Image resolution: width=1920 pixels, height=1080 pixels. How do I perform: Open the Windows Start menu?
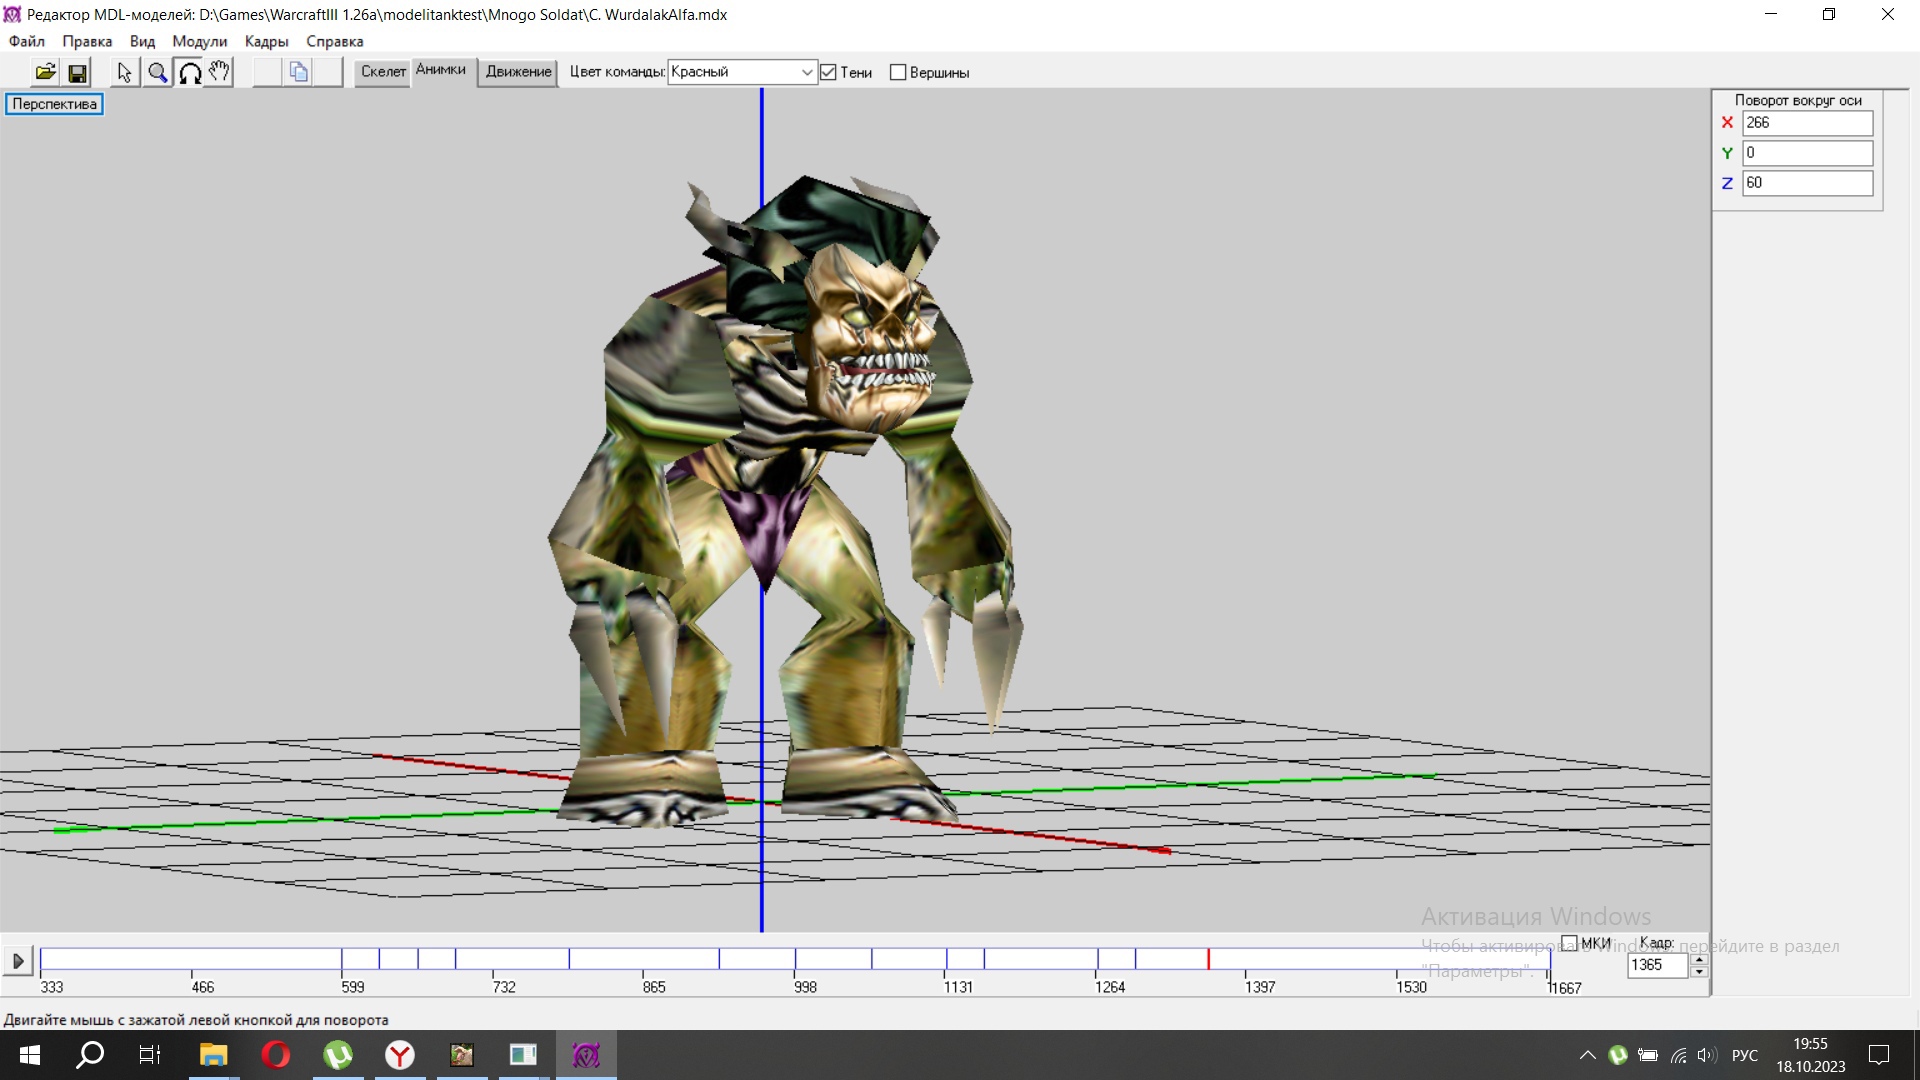pos(29,1055)
